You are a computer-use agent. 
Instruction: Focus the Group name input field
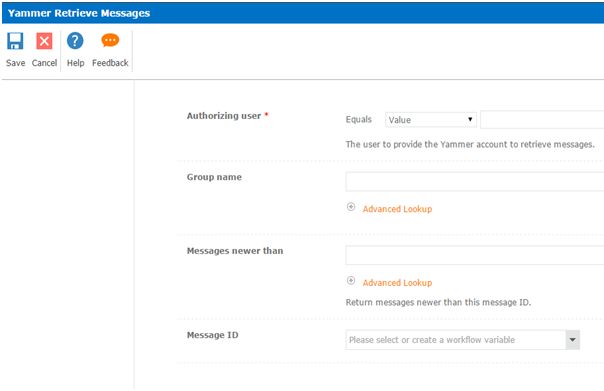475,181
